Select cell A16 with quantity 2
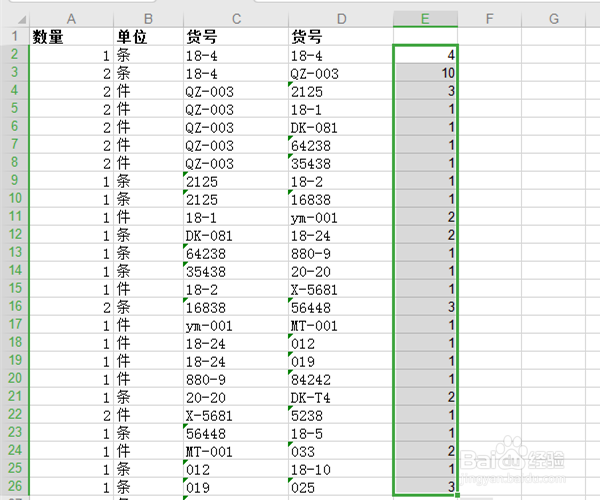The image size is (600, 500). [72, 307]
